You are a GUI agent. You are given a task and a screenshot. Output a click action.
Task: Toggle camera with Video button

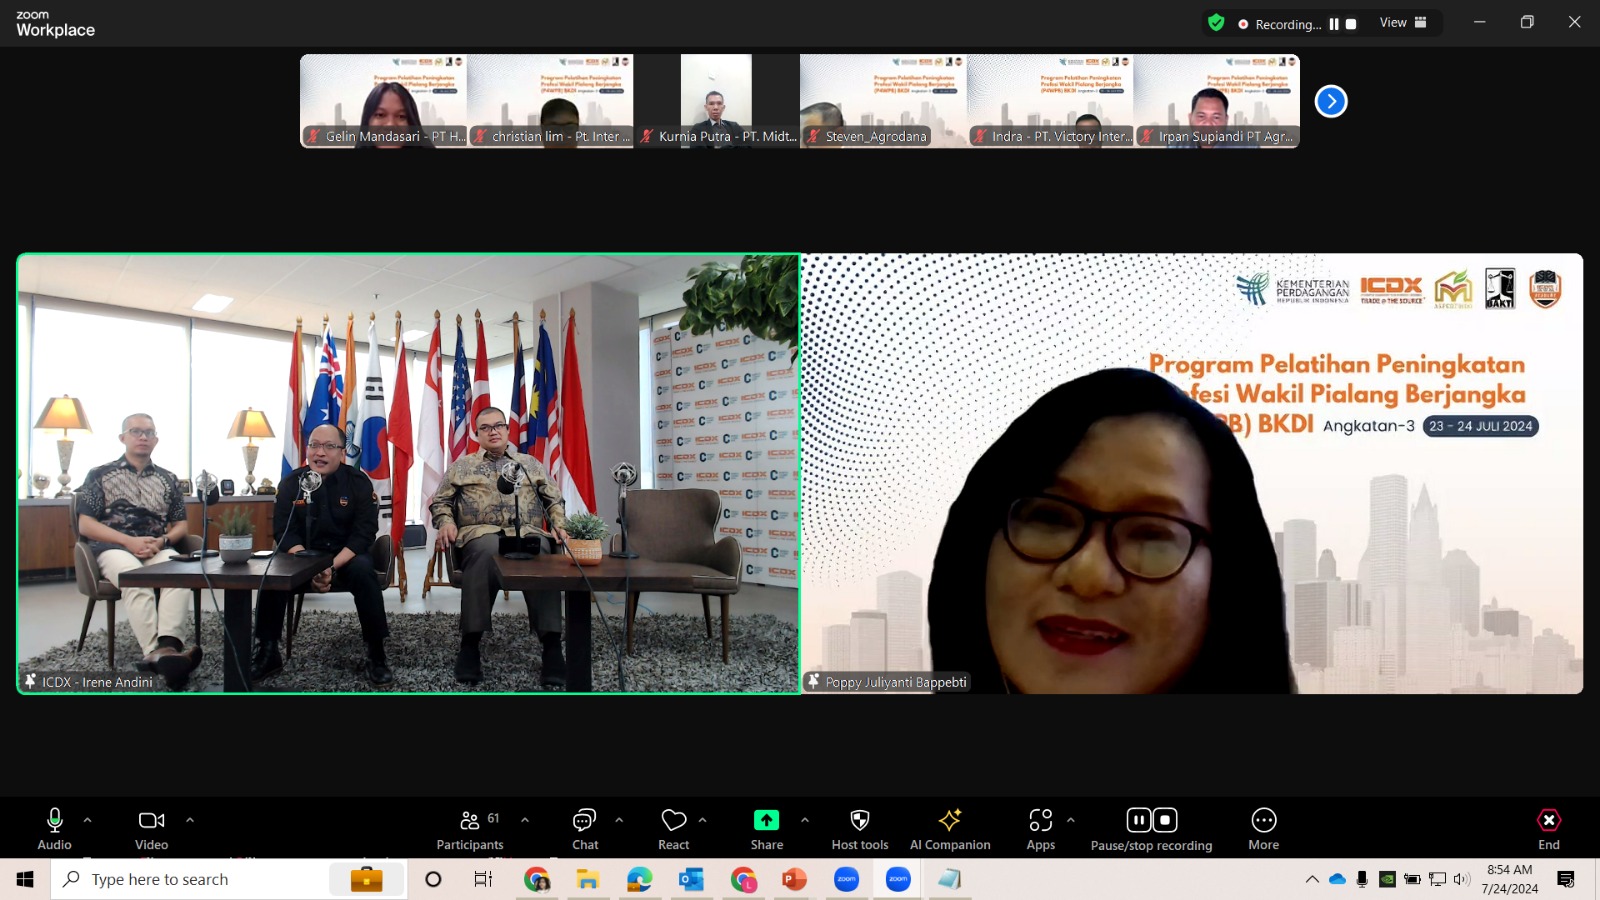(x=151, y=829)
